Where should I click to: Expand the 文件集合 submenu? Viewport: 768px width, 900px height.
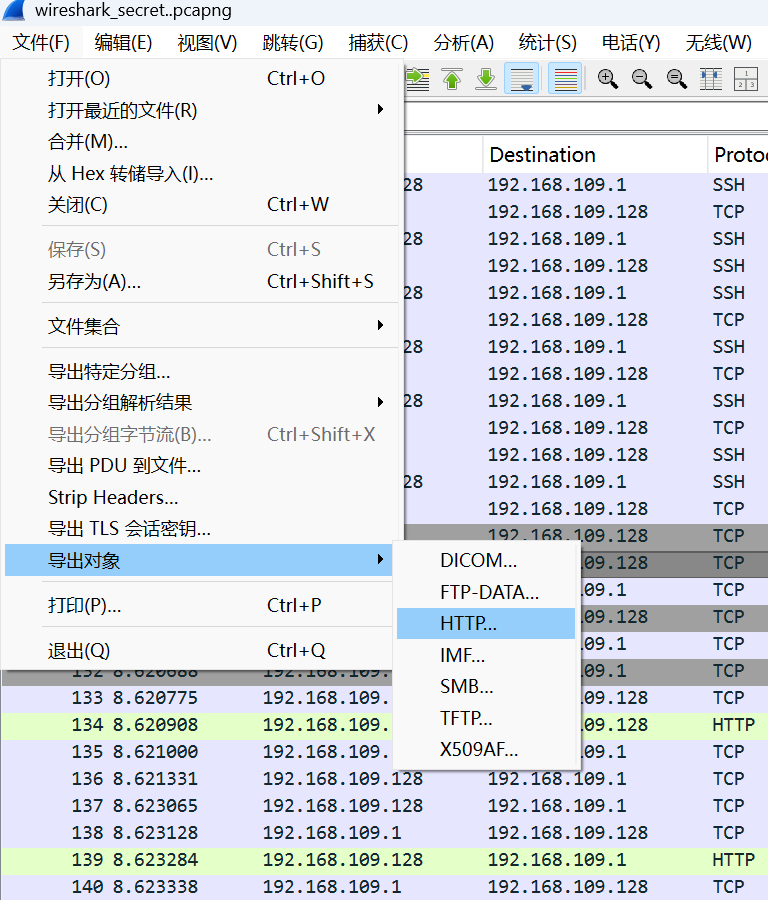tap(199, 326)
